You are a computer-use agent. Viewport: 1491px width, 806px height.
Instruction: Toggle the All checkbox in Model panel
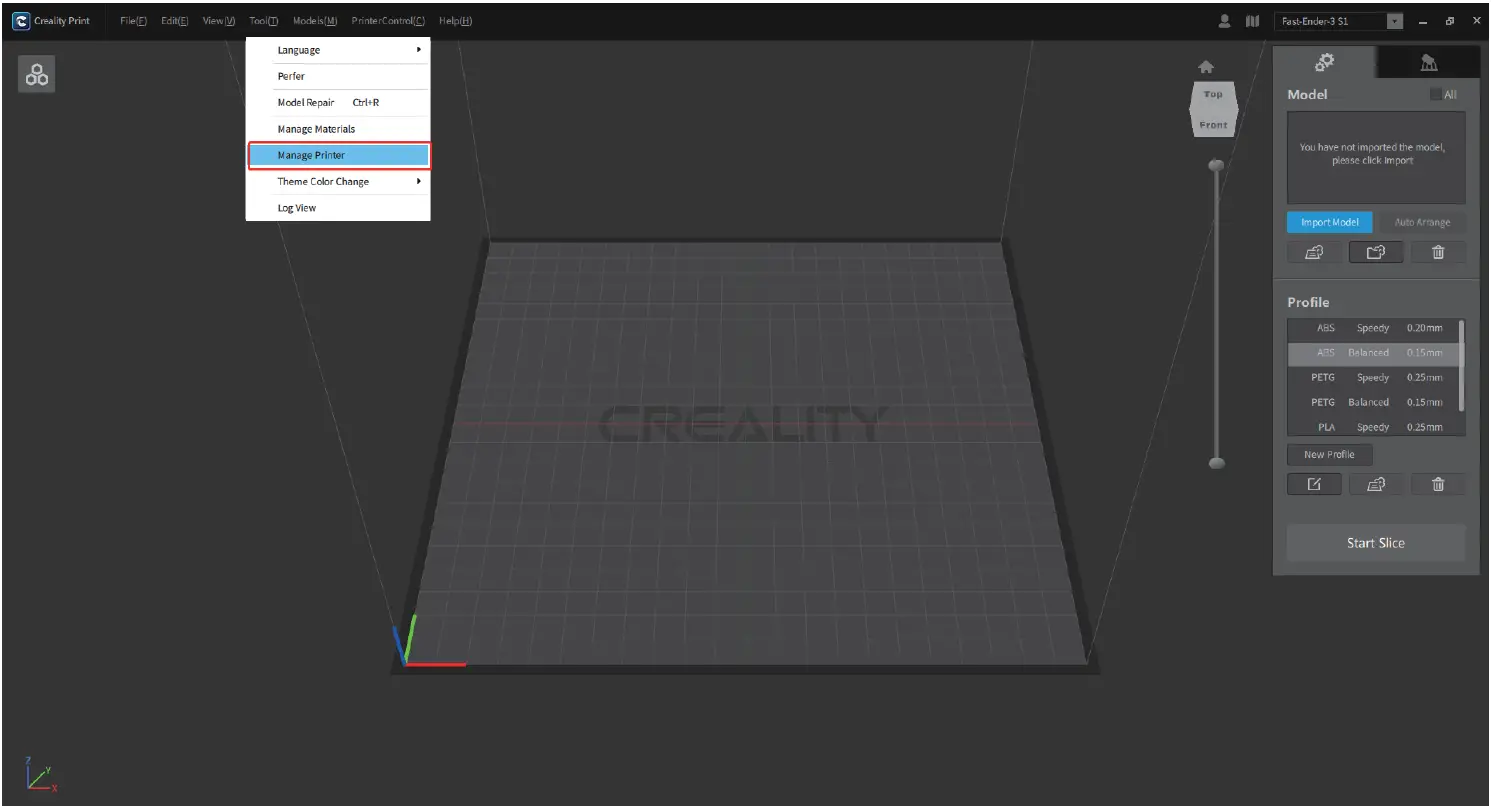(1437, 94)
